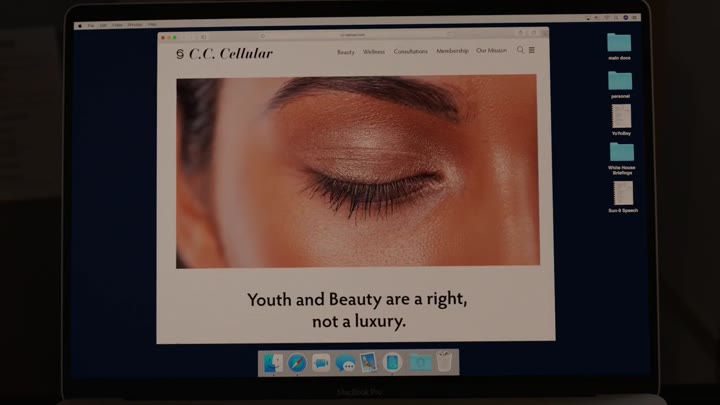Open Preview app in the dock
The image size is (720, 405).
click(x=369, y=363)
